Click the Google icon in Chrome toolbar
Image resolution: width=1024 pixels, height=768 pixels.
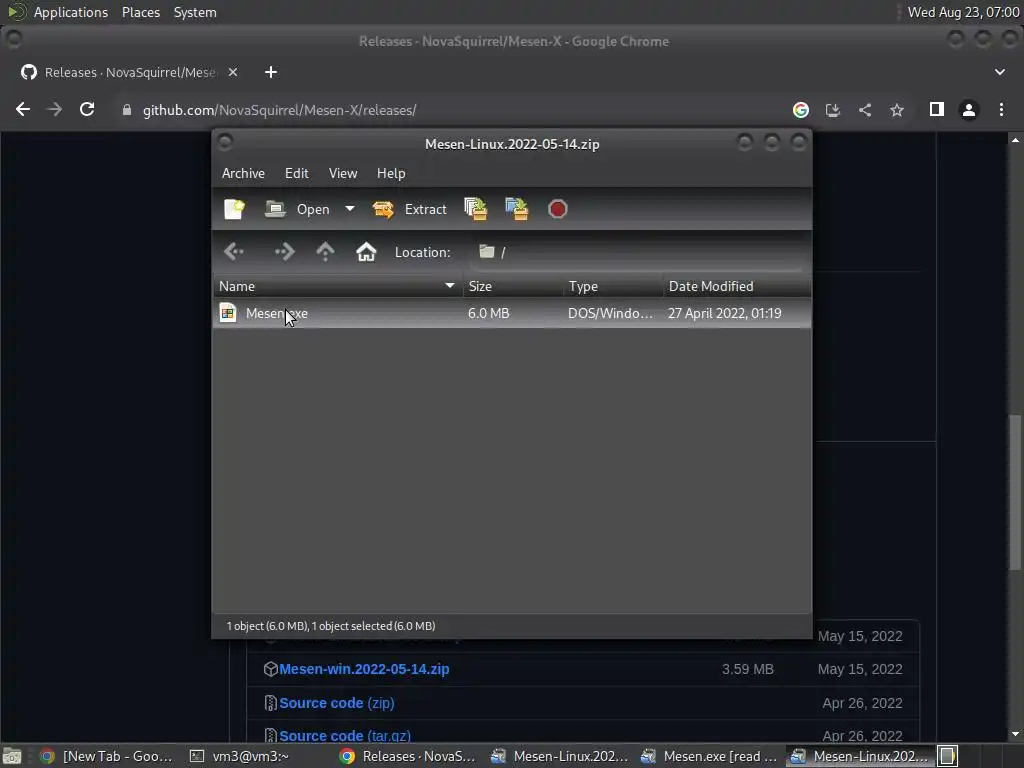pyautogui.click(x=801, y=110)
